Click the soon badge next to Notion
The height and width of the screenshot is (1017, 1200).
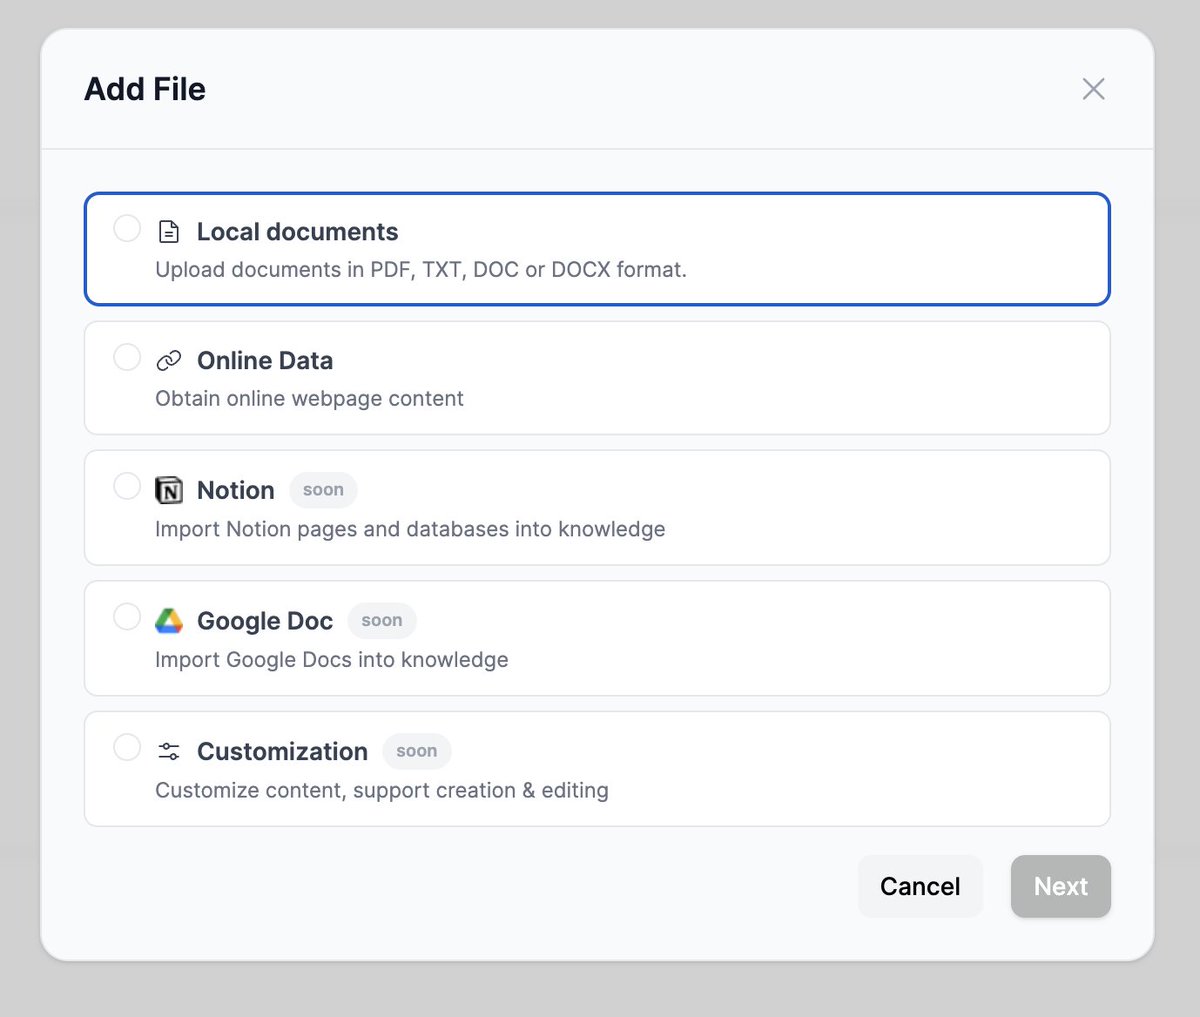323,490
